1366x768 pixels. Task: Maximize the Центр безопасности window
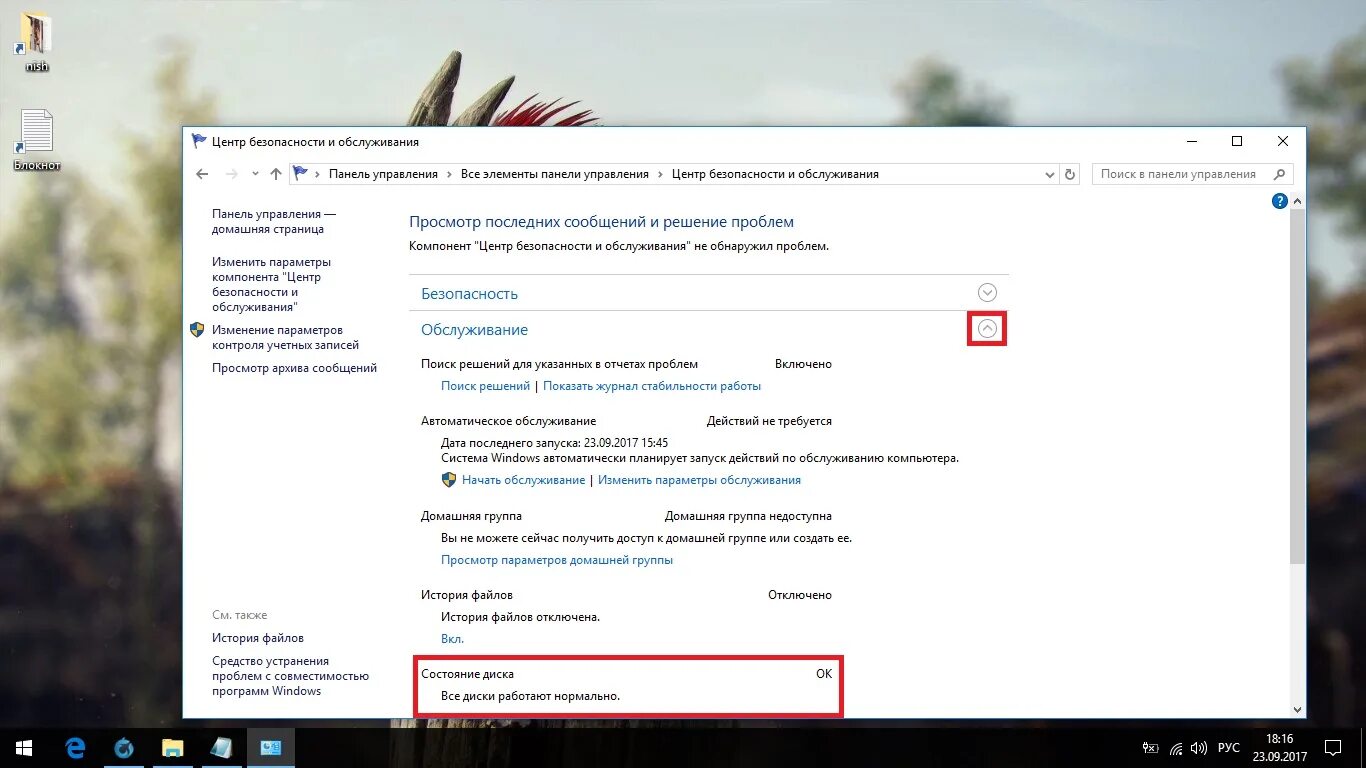tap(1237, 142)
